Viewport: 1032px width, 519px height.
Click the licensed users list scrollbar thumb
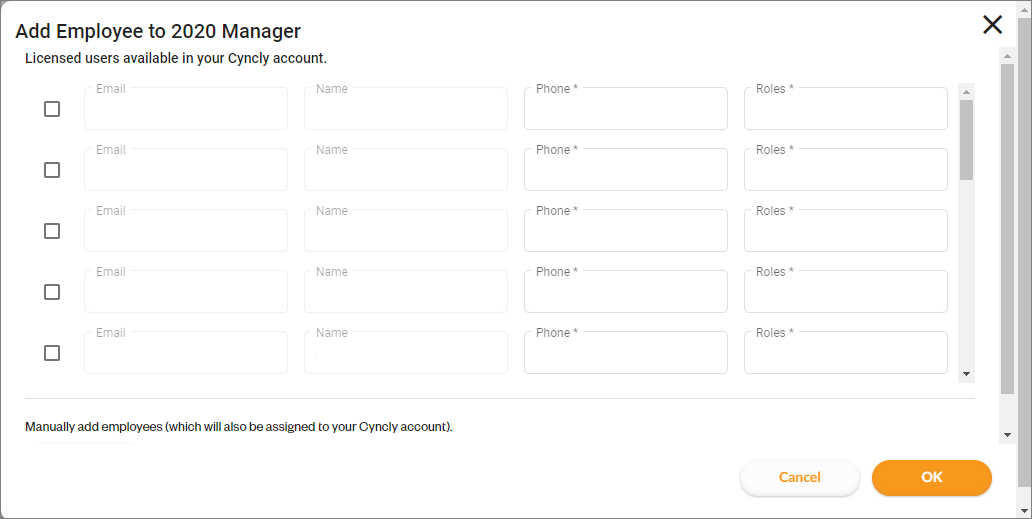tap(966, 139)
